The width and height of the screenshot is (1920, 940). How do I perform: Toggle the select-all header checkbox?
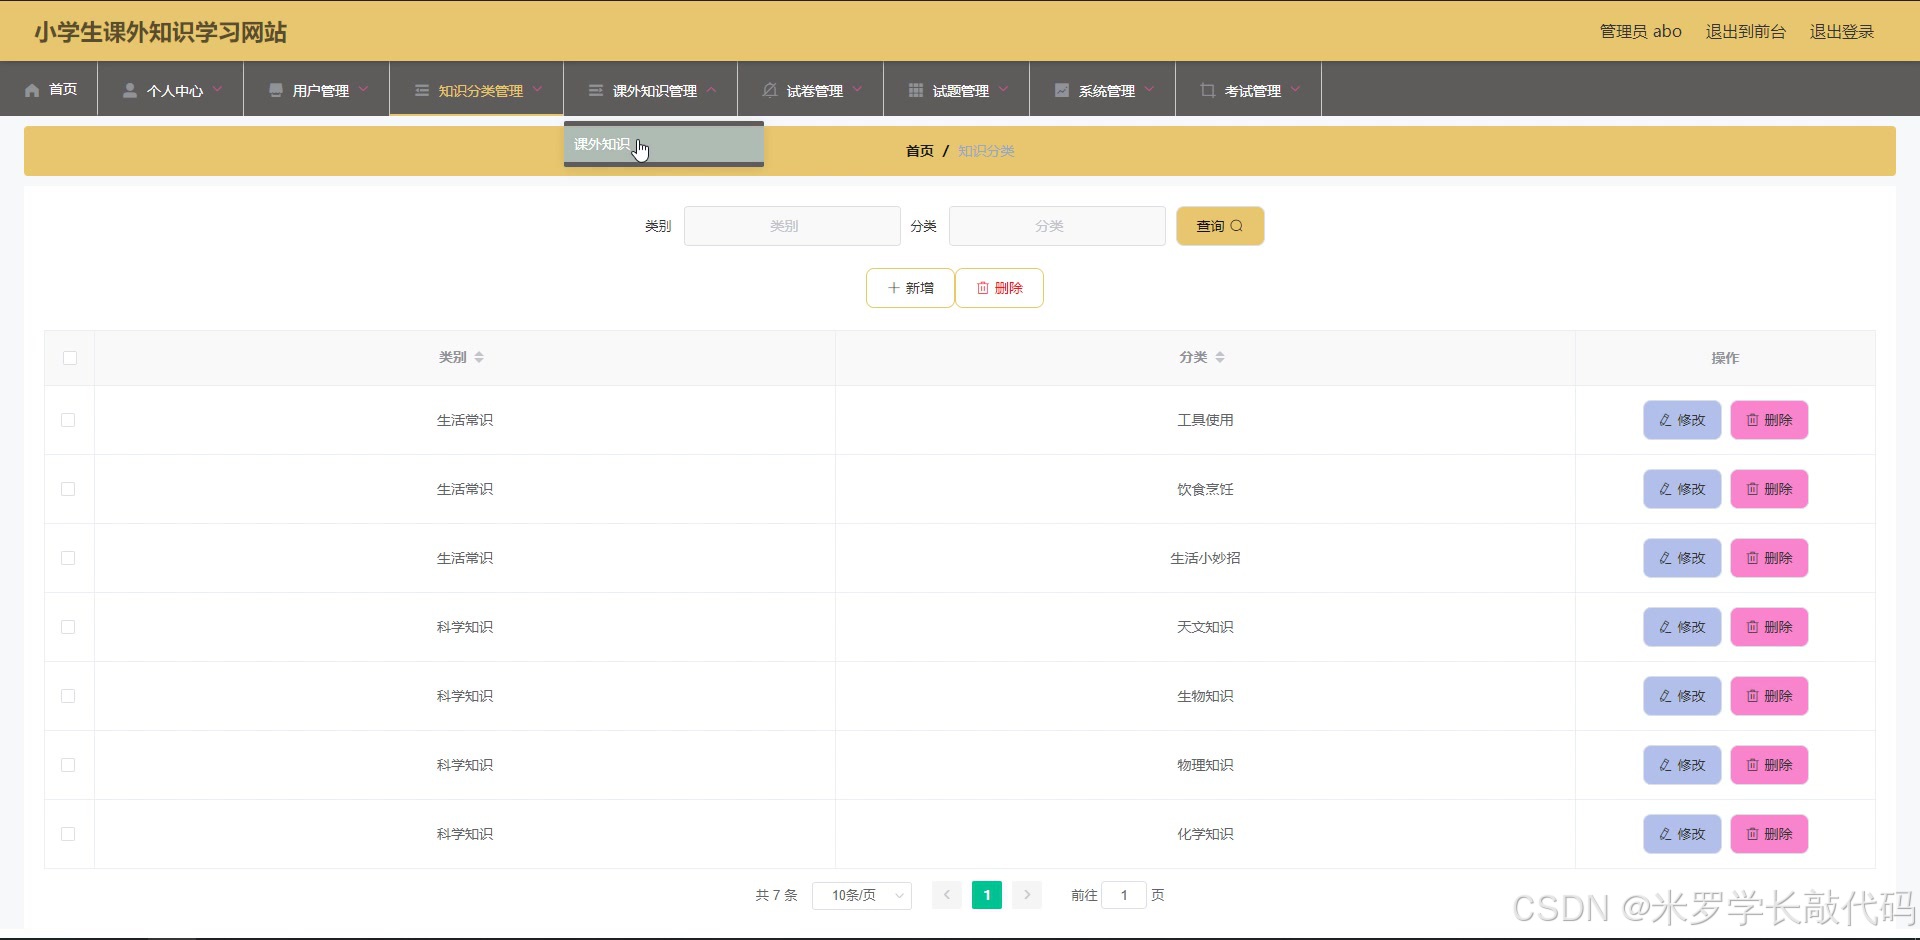click(x=70, y=358)
